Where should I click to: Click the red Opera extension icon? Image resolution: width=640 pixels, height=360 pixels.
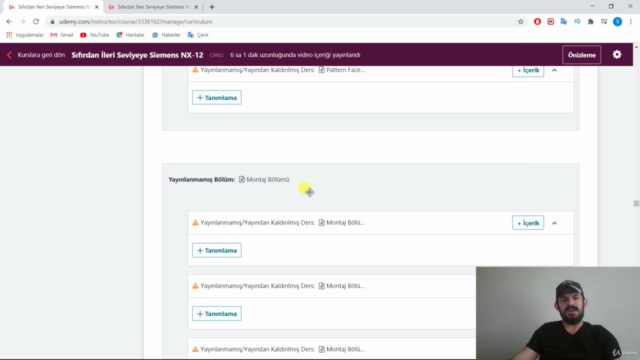click(537, 22)
